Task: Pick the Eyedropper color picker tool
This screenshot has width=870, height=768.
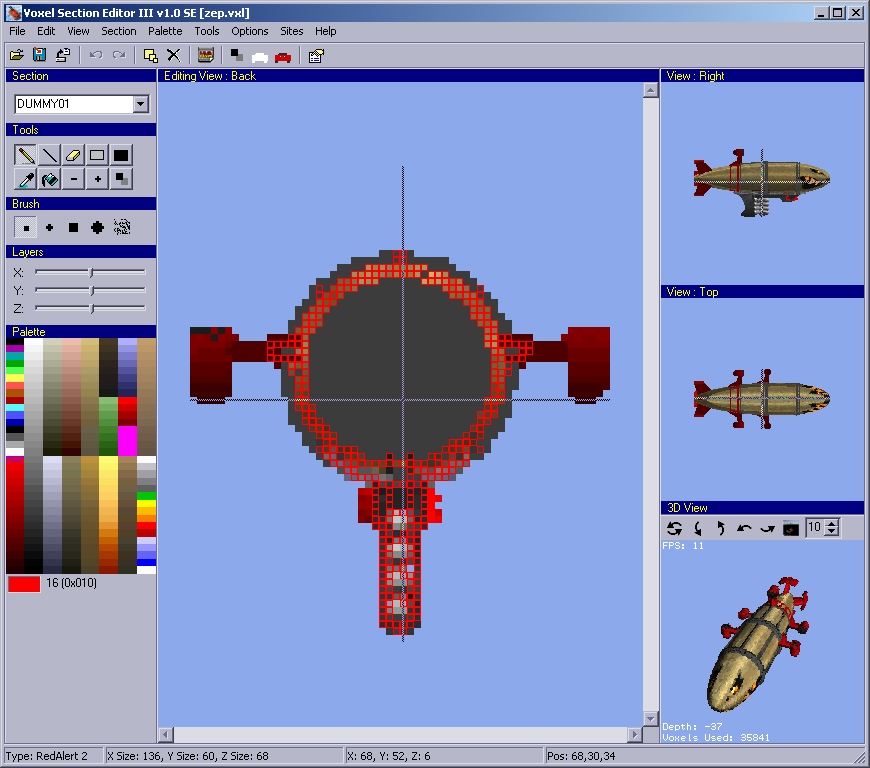Action: 26,179
